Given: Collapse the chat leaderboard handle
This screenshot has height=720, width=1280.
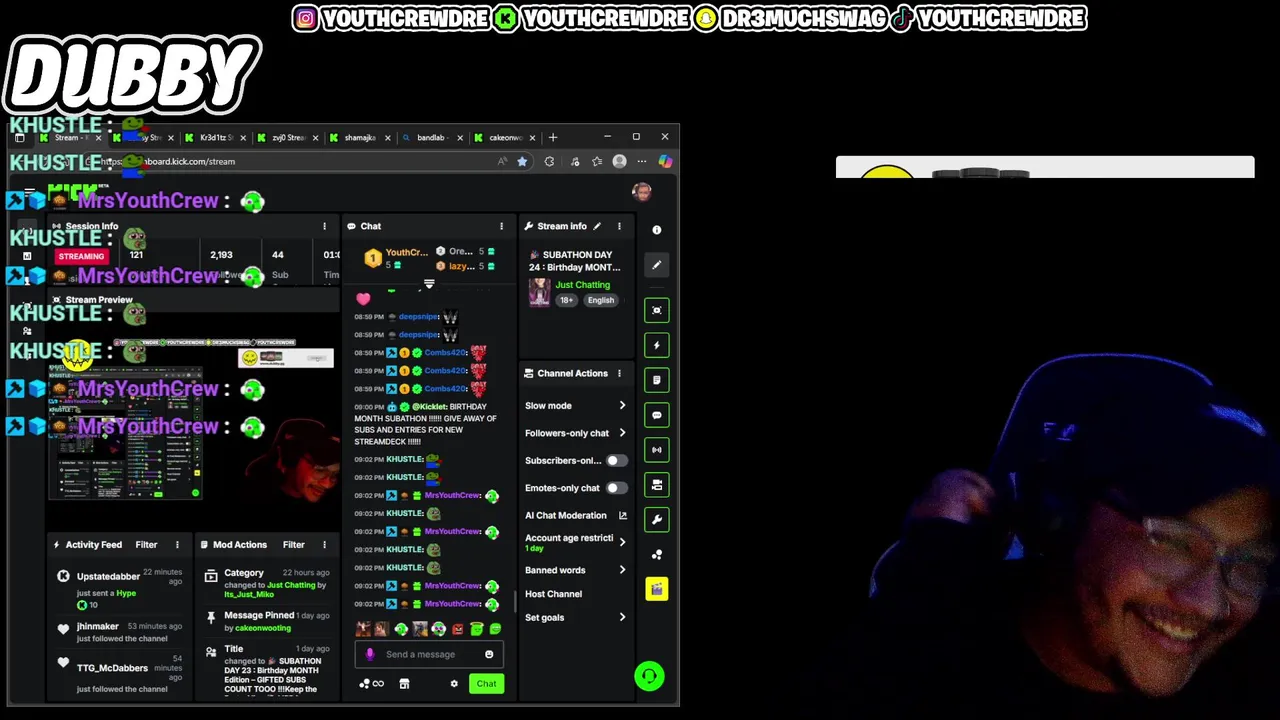Looking at the screenshot, I should tap(429, 285).
